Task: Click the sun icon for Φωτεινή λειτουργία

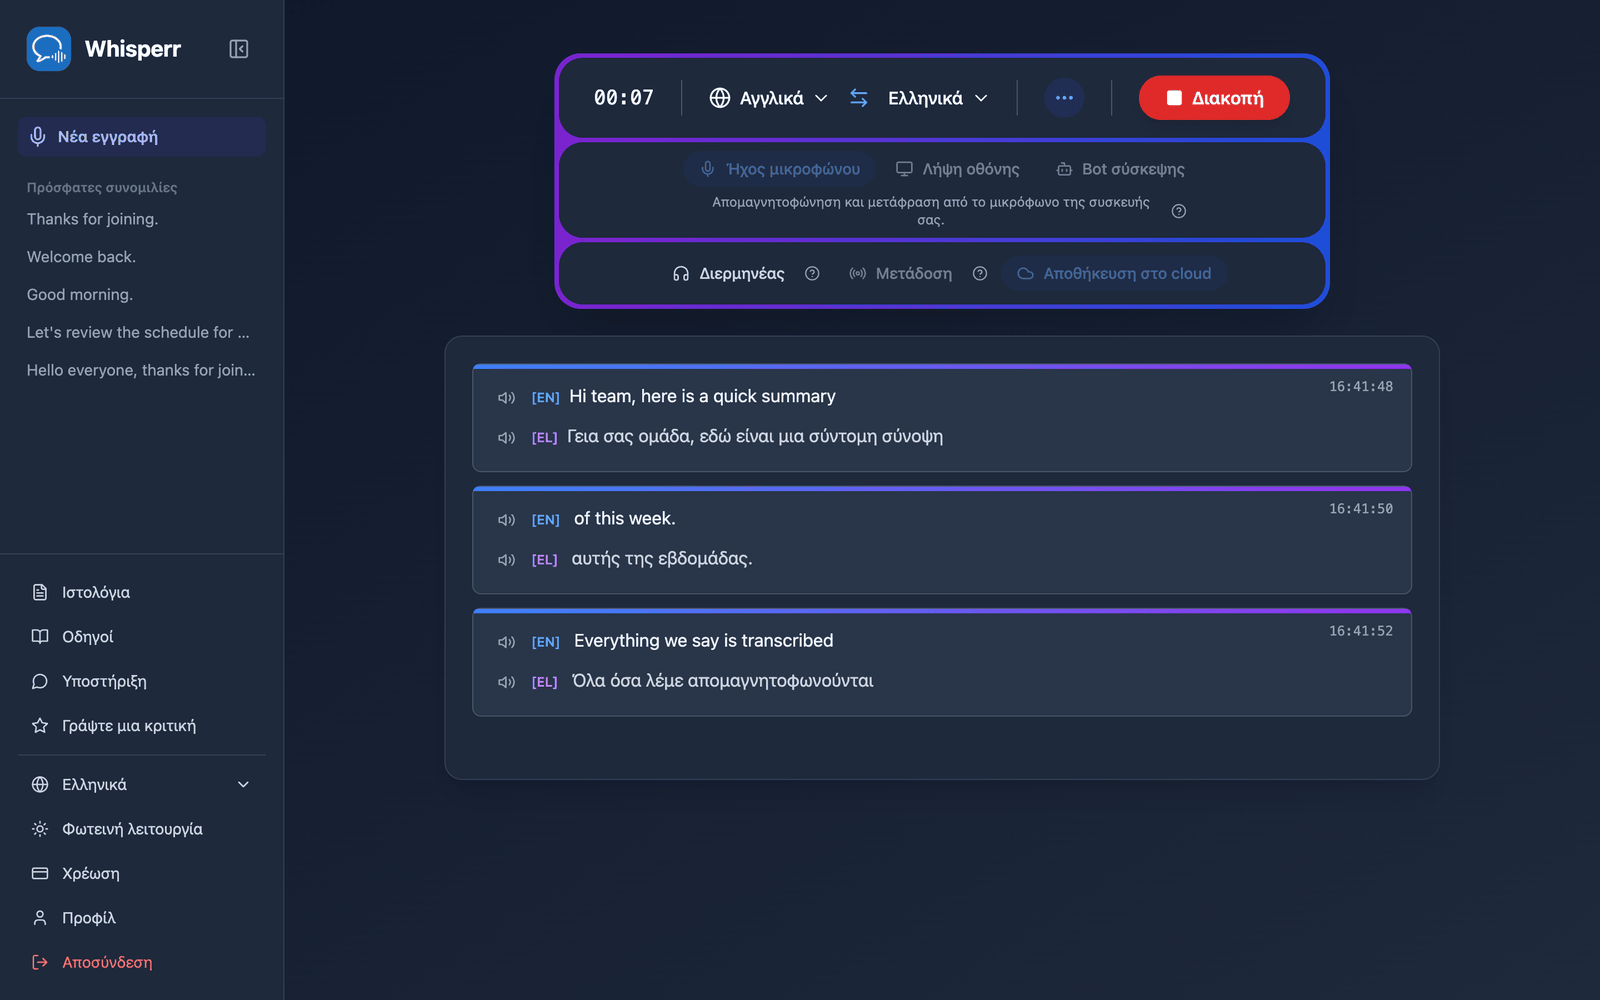Action: [40, 829]
